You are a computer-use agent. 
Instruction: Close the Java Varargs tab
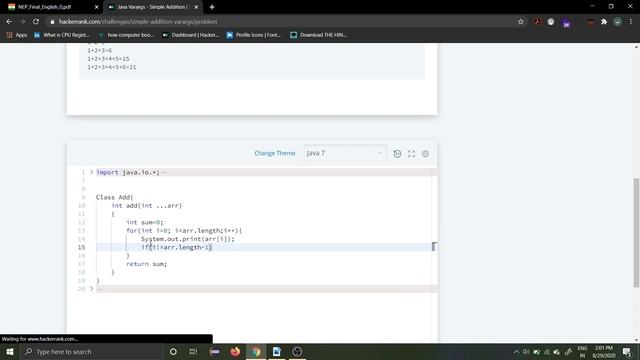click(x=196, y=7)
